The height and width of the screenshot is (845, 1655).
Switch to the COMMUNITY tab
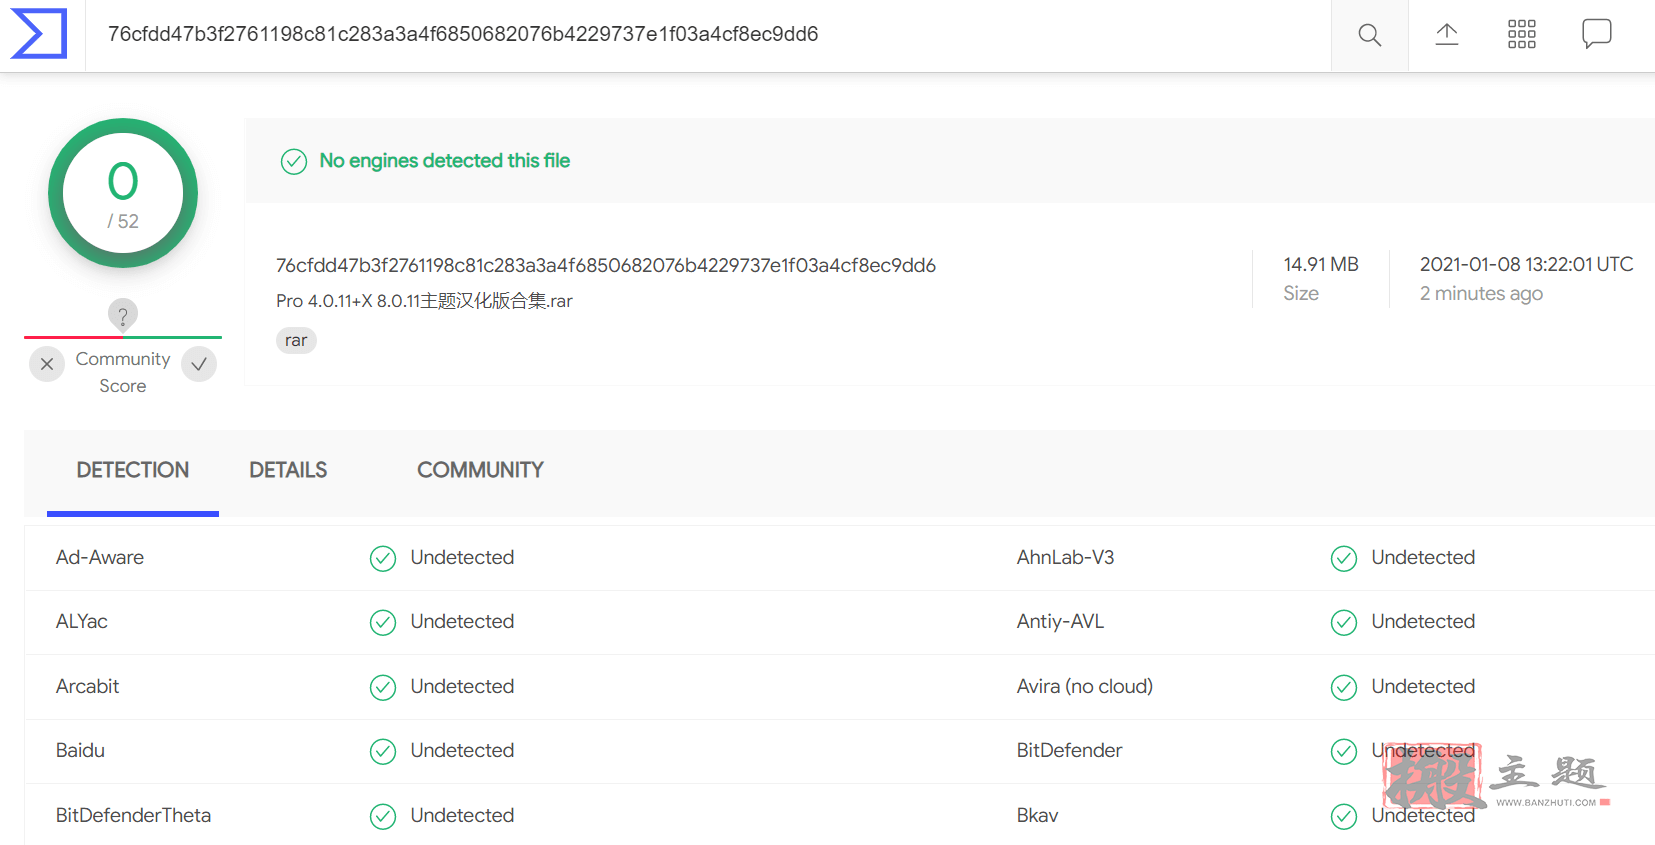click(x=480, y=470)
